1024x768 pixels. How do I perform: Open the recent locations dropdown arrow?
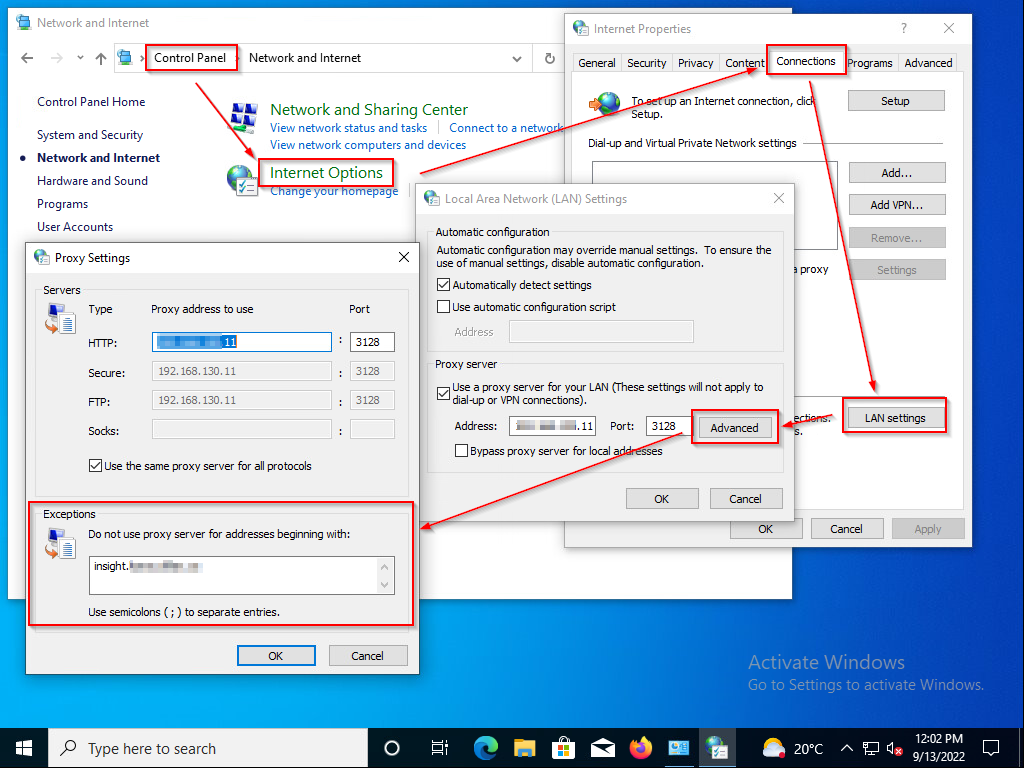(x=80, y=58)
